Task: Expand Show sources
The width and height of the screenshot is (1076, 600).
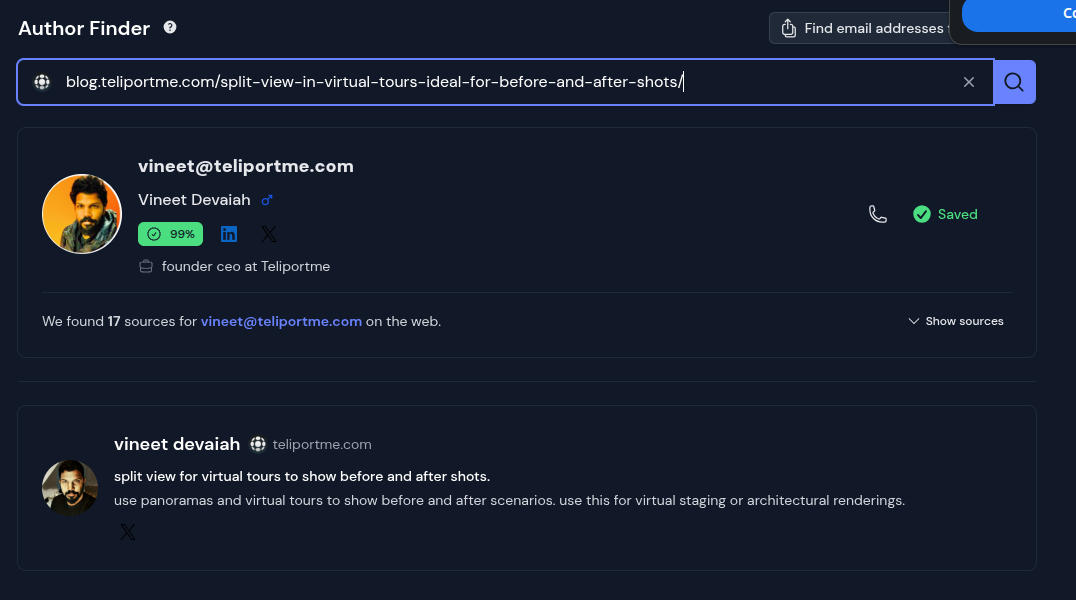Action: point(956,321)
